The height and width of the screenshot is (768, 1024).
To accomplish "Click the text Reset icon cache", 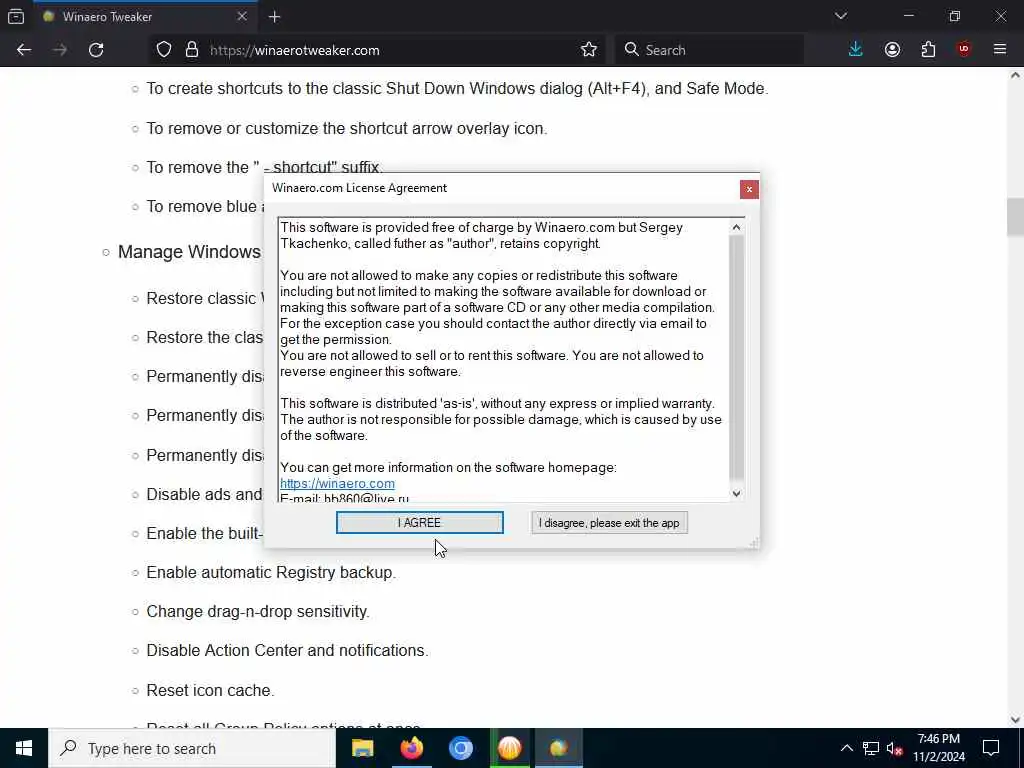I will [210, 690].
